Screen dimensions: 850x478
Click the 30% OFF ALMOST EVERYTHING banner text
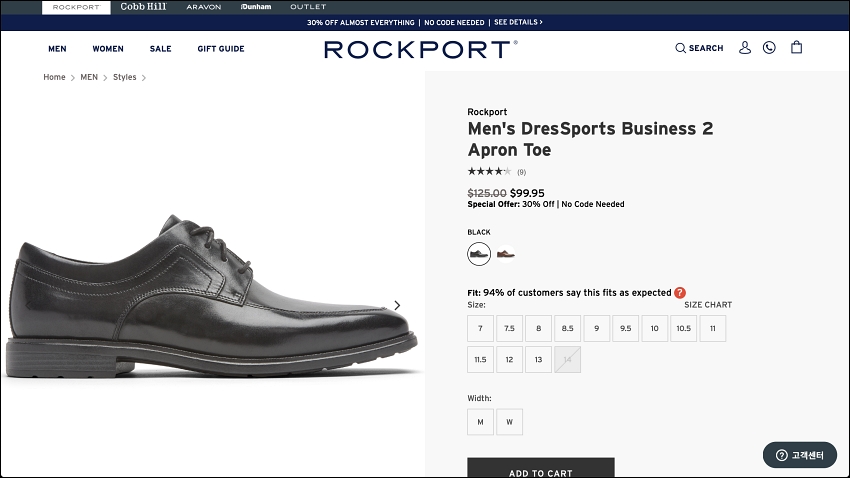pos(360,23)
